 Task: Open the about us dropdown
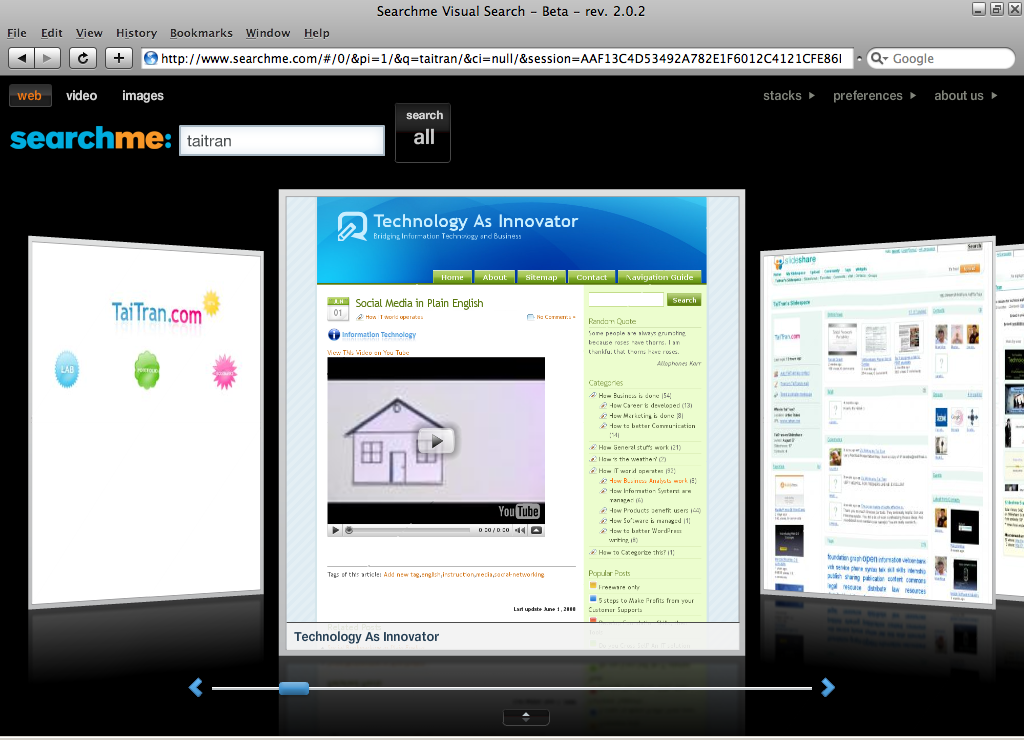pos(965,95)
